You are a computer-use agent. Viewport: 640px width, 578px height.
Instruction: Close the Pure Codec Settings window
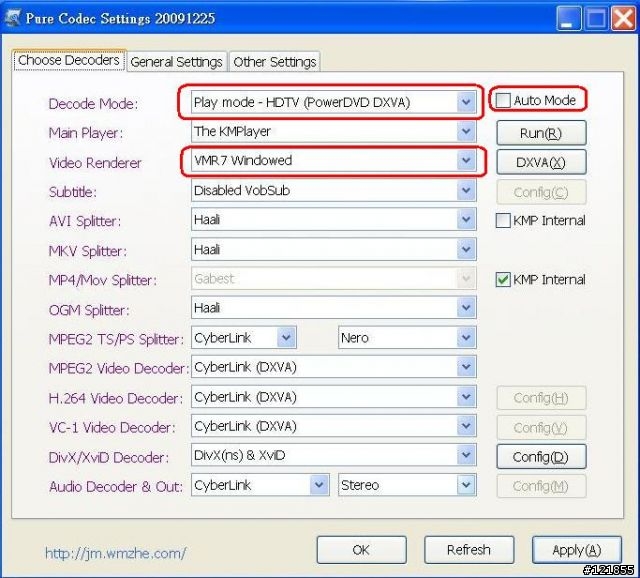pyautogui.click(x=623, y=18)
